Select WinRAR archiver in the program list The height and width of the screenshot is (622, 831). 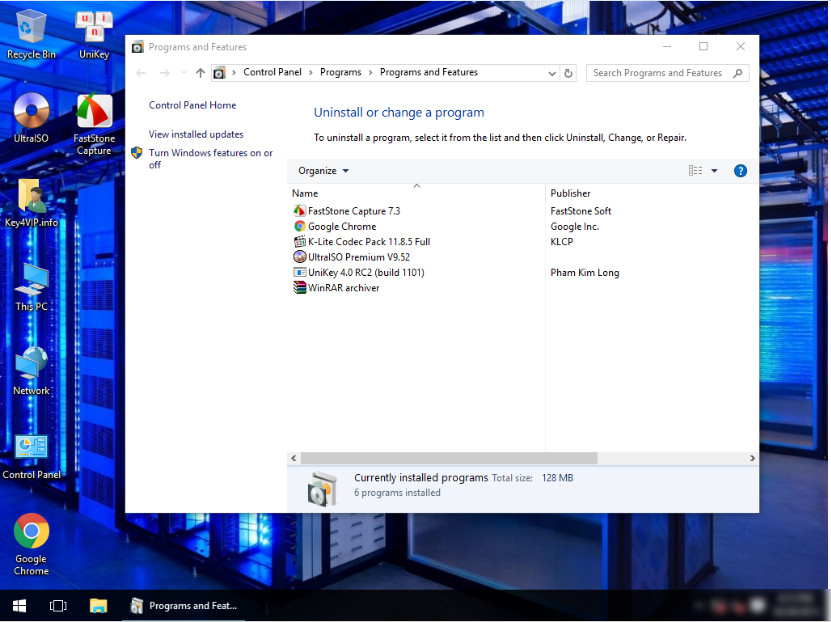click(x=343, y=288)
